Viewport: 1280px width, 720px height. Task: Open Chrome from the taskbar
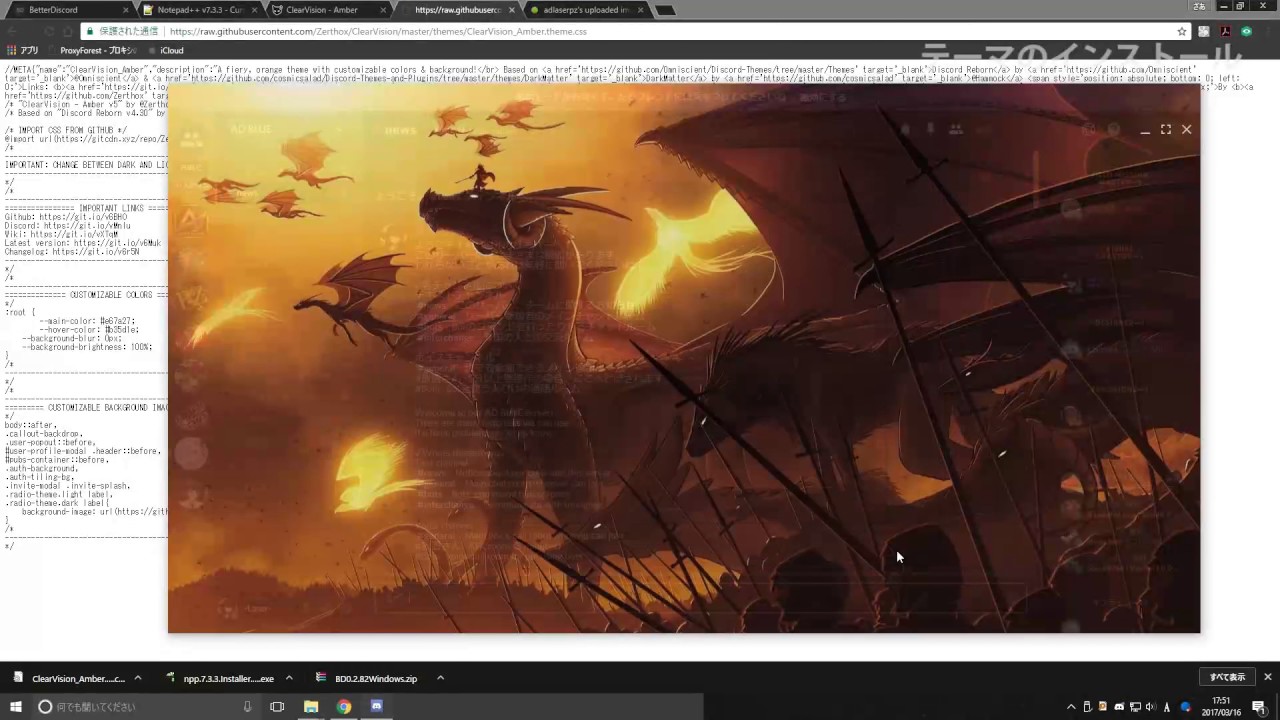(x=344, y=706)
